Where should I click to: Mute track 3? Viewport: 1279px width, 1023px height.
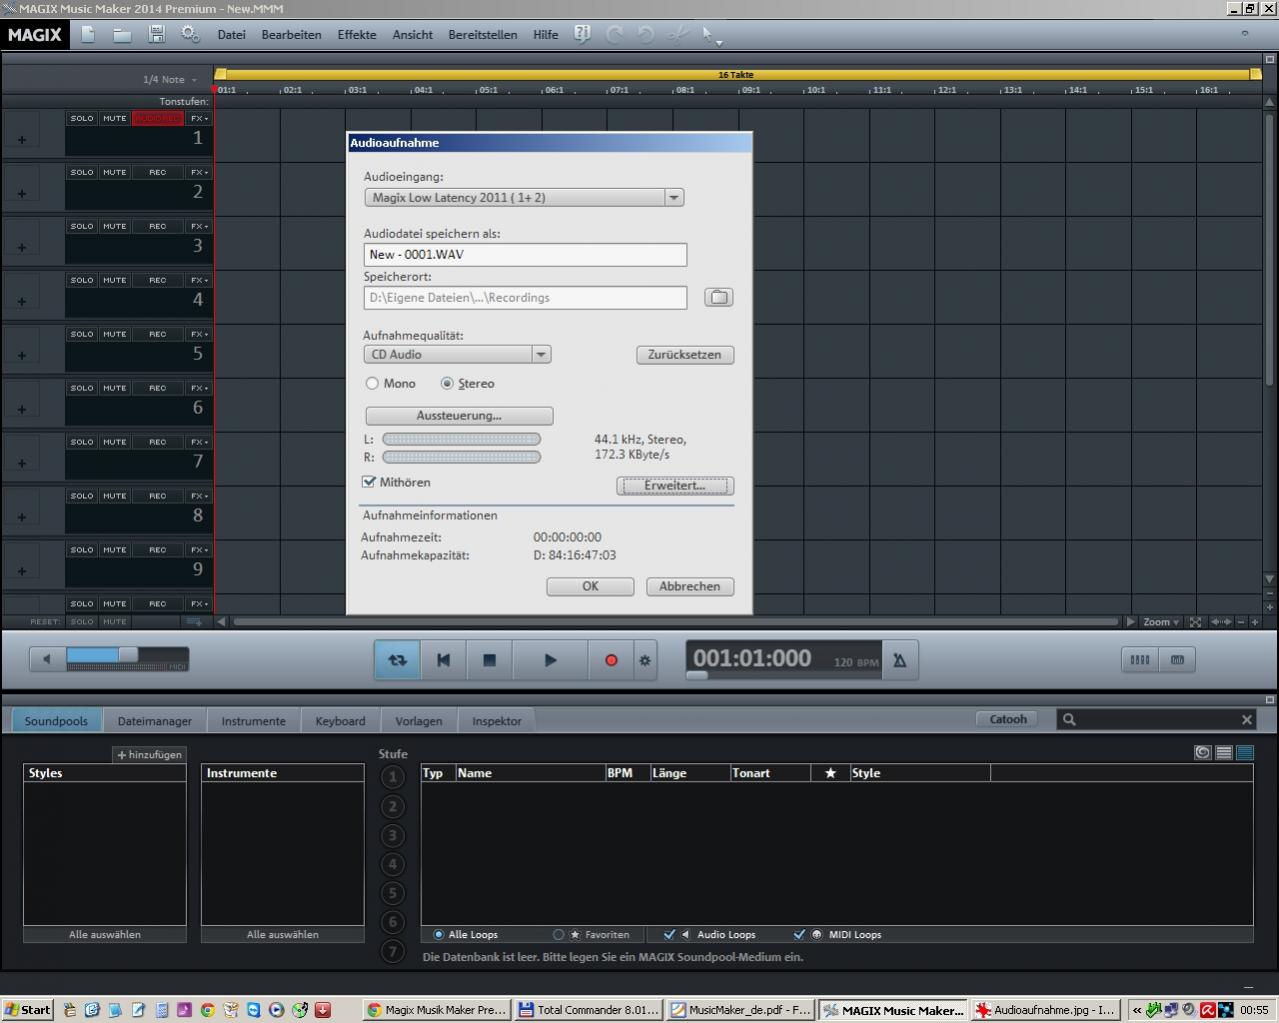click(x=115, y=226)
